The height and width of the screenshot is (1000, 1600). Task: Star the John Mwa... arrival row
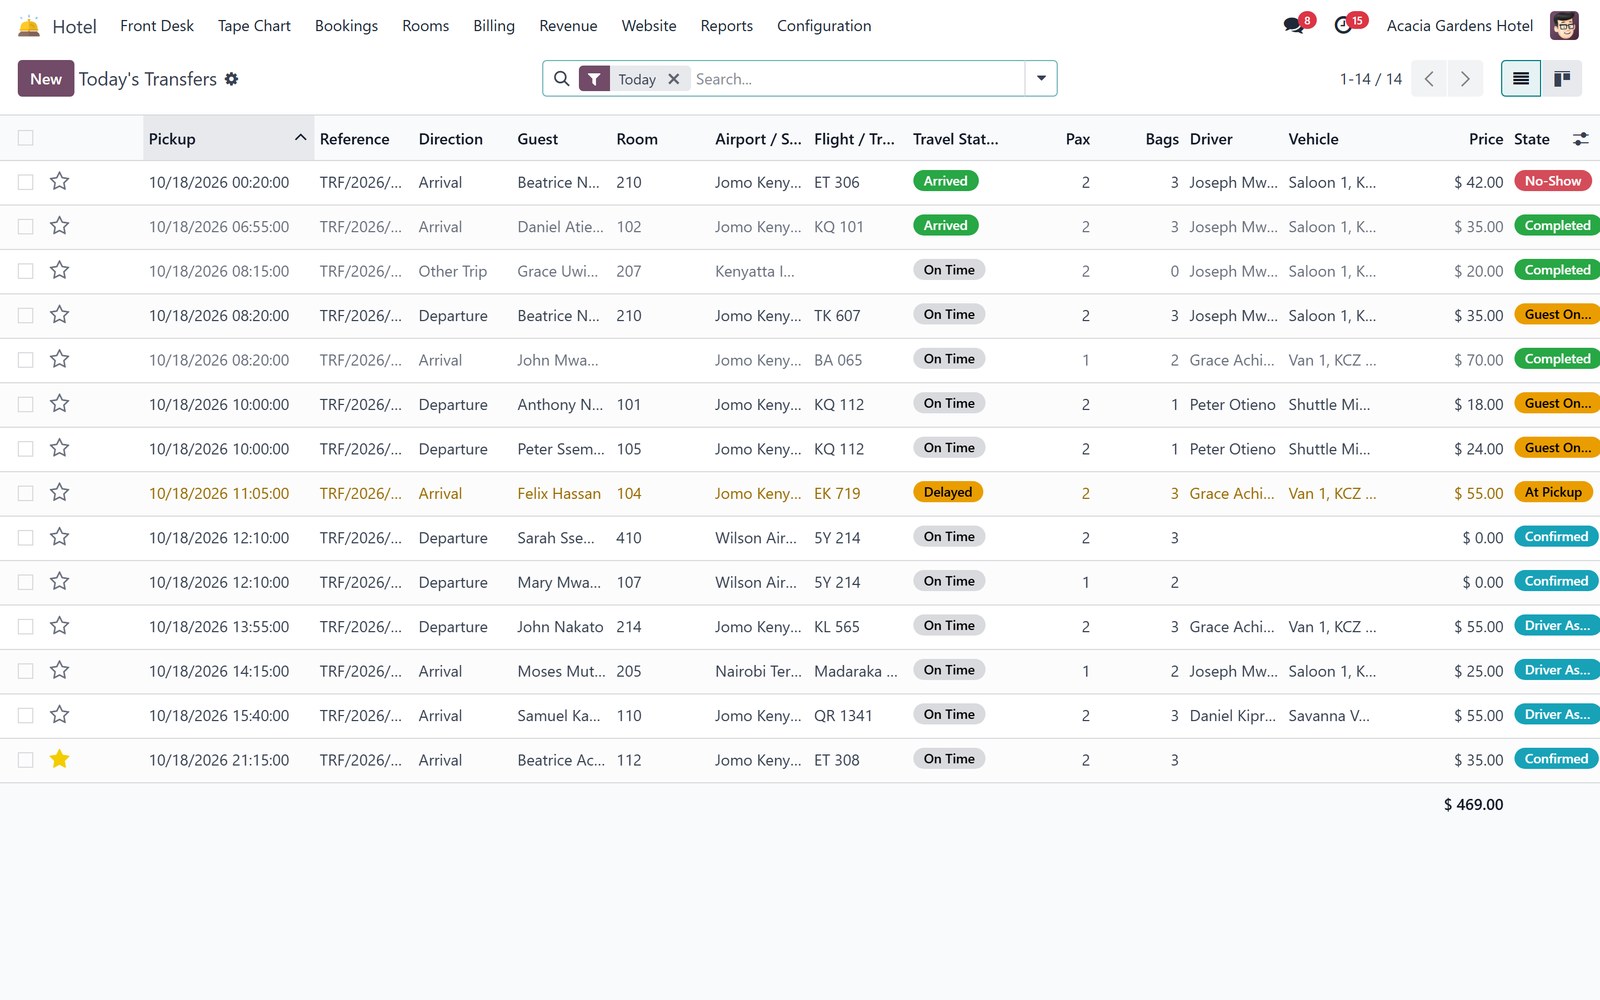[x=60, y=360]
